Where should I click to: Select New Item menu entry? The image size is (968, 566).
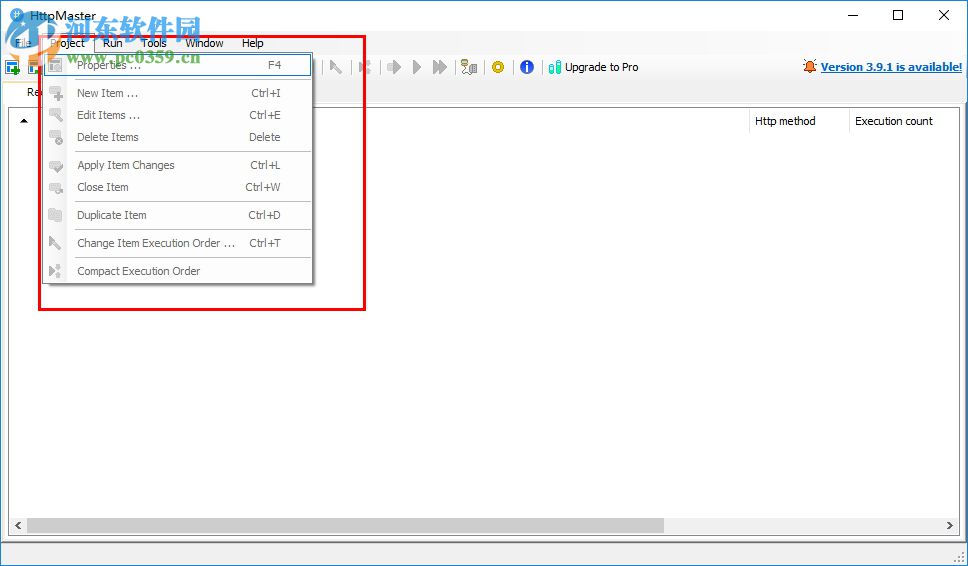coord(177,93)
